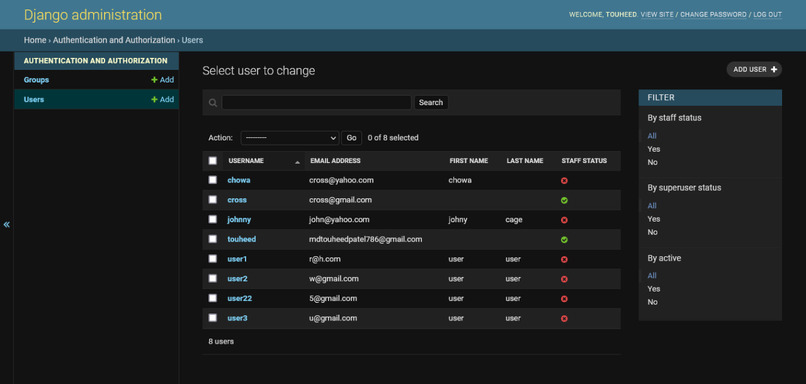The width and height of the screenshot is (806, 384).
Task: Click the Add User button
Action: pyautogui.click(x=754, y=69)
